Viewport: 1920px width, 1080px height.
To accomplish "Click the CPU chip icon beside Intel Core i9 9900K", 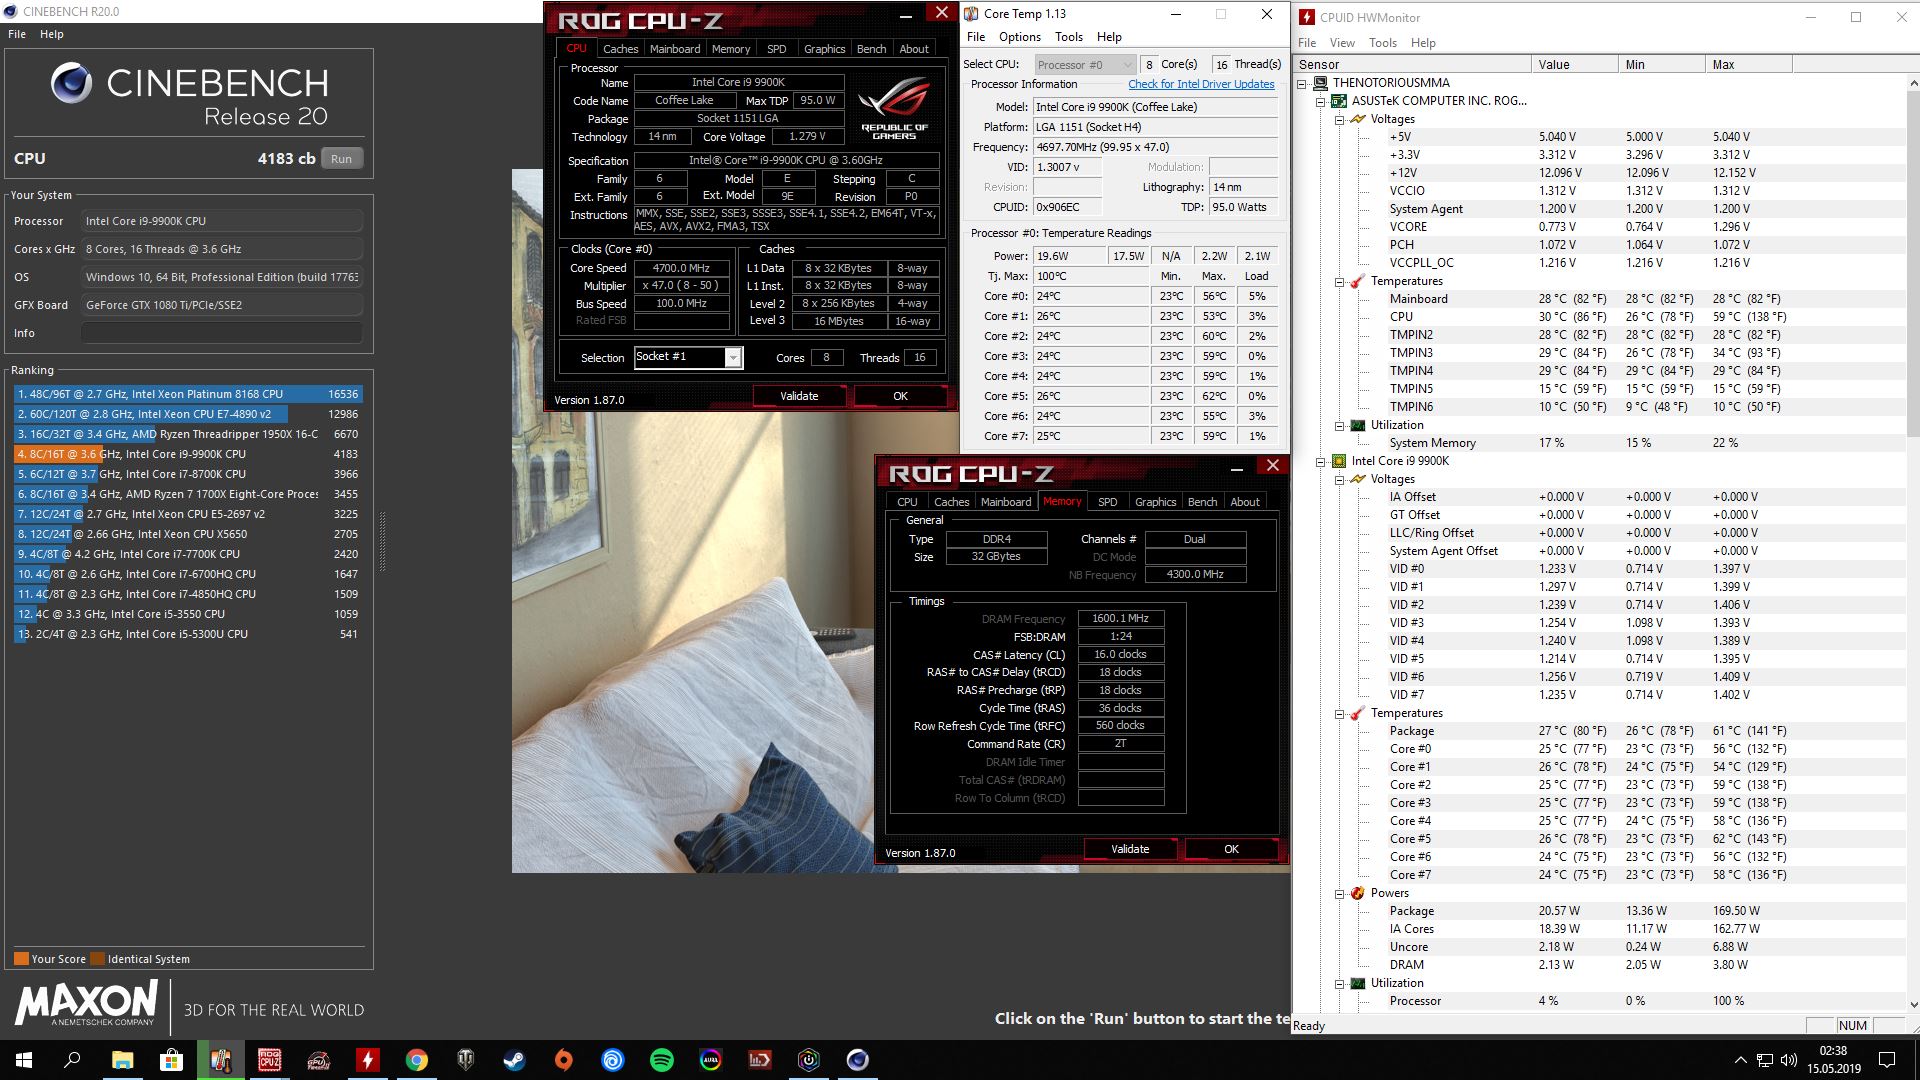I will (x=1339, y=461).
